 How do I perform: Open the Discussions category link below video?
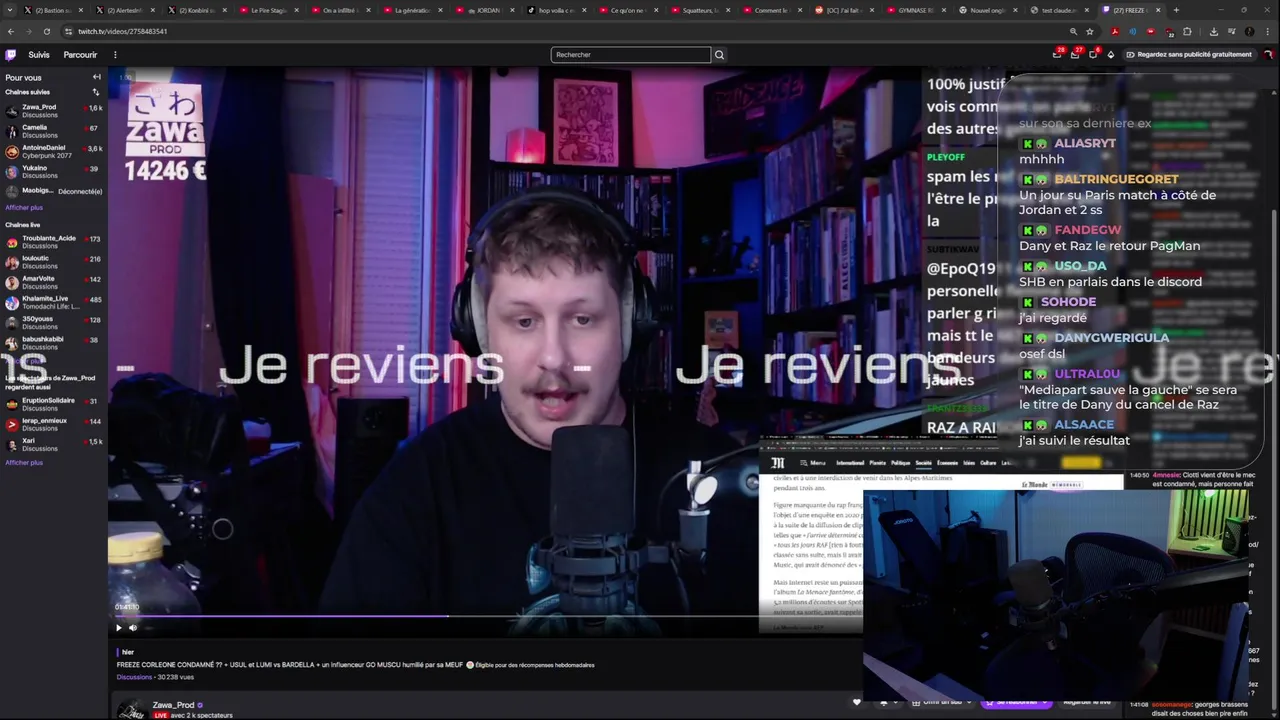pos(134,677)
